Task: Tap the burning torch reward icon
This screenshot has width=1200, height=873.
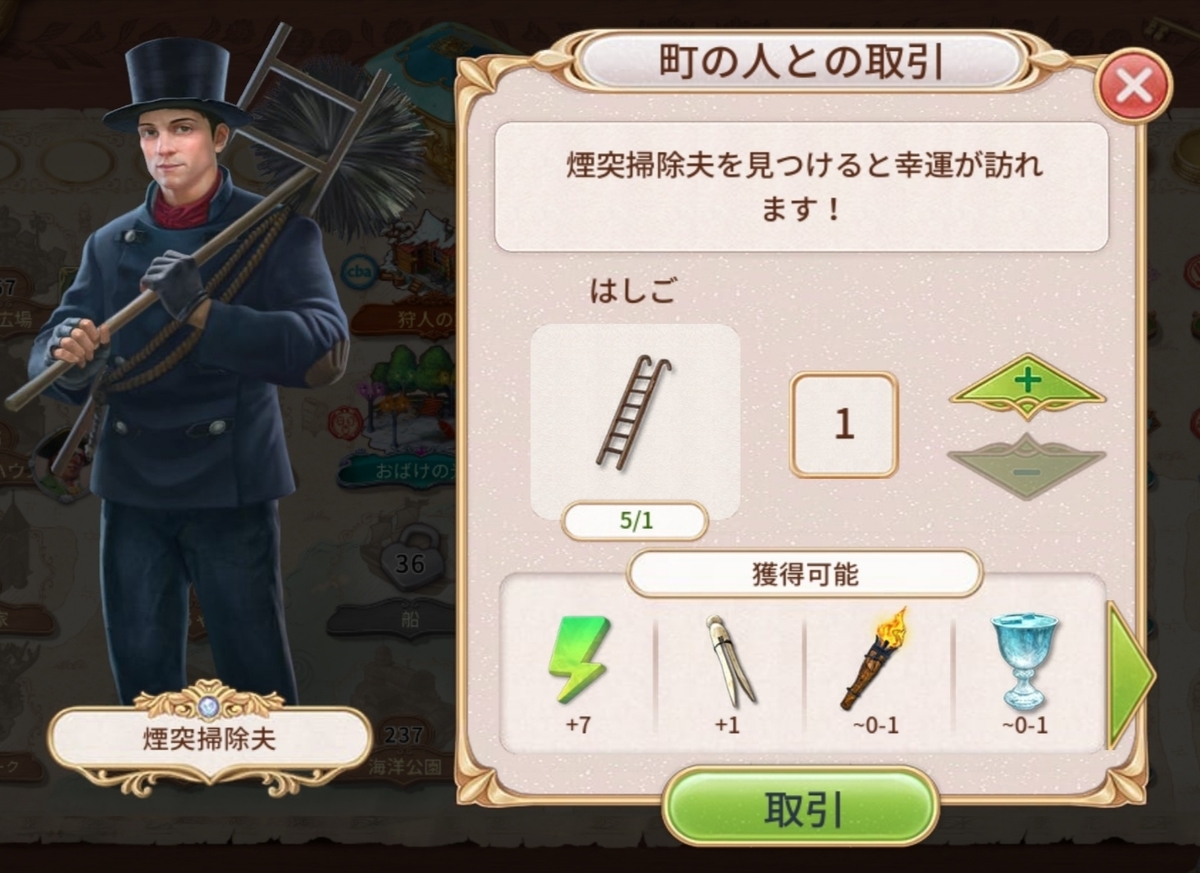Action: pos(874,659)
